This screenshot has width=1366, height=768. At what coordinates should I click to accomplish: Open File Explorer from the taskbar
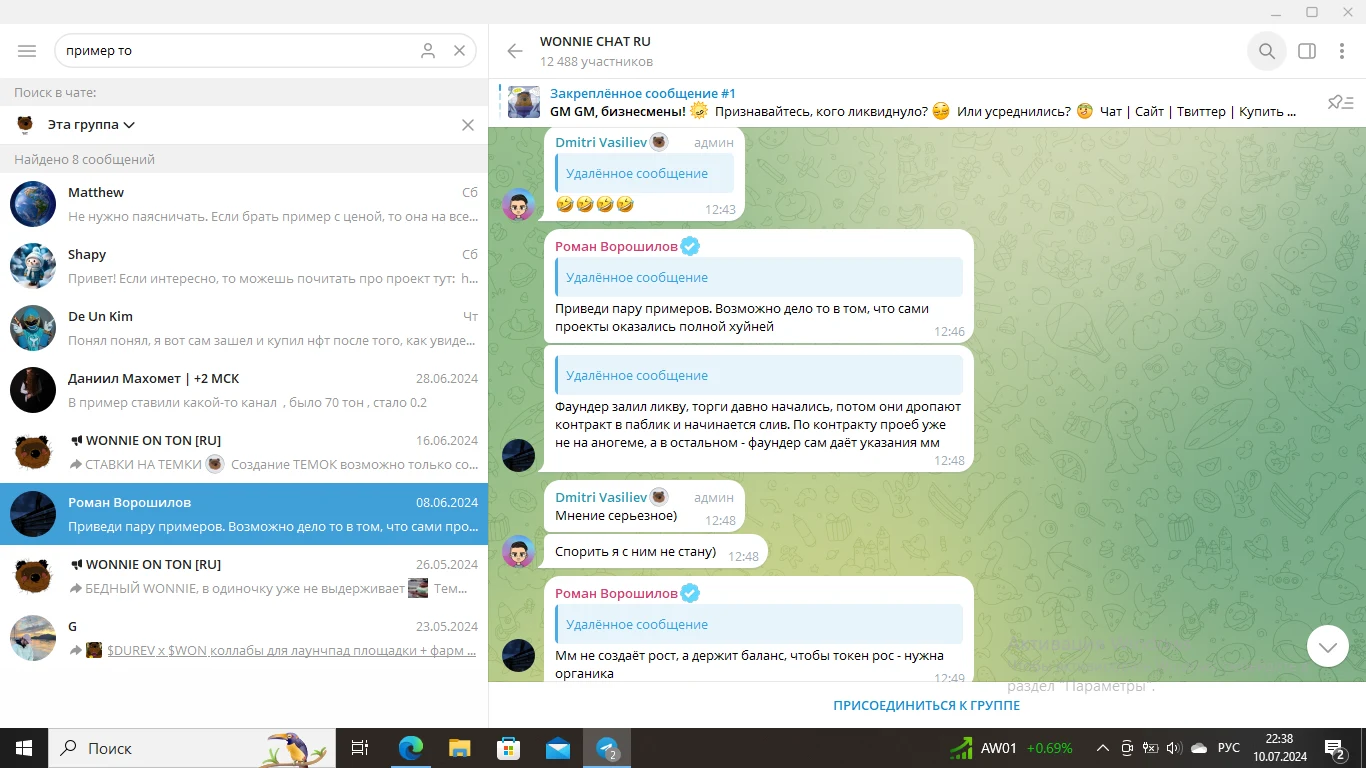click(x=459, y=748)
